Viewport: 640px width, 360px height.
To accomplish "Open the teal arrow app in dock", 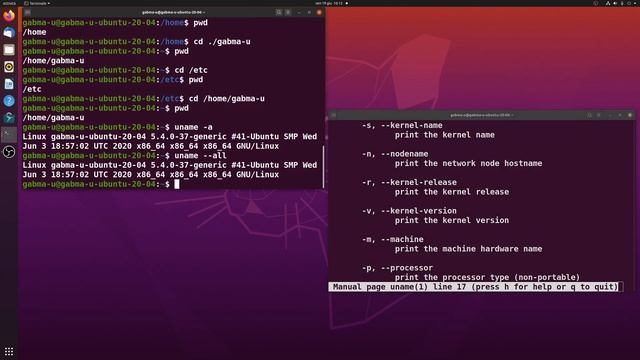I will [9, 118].
